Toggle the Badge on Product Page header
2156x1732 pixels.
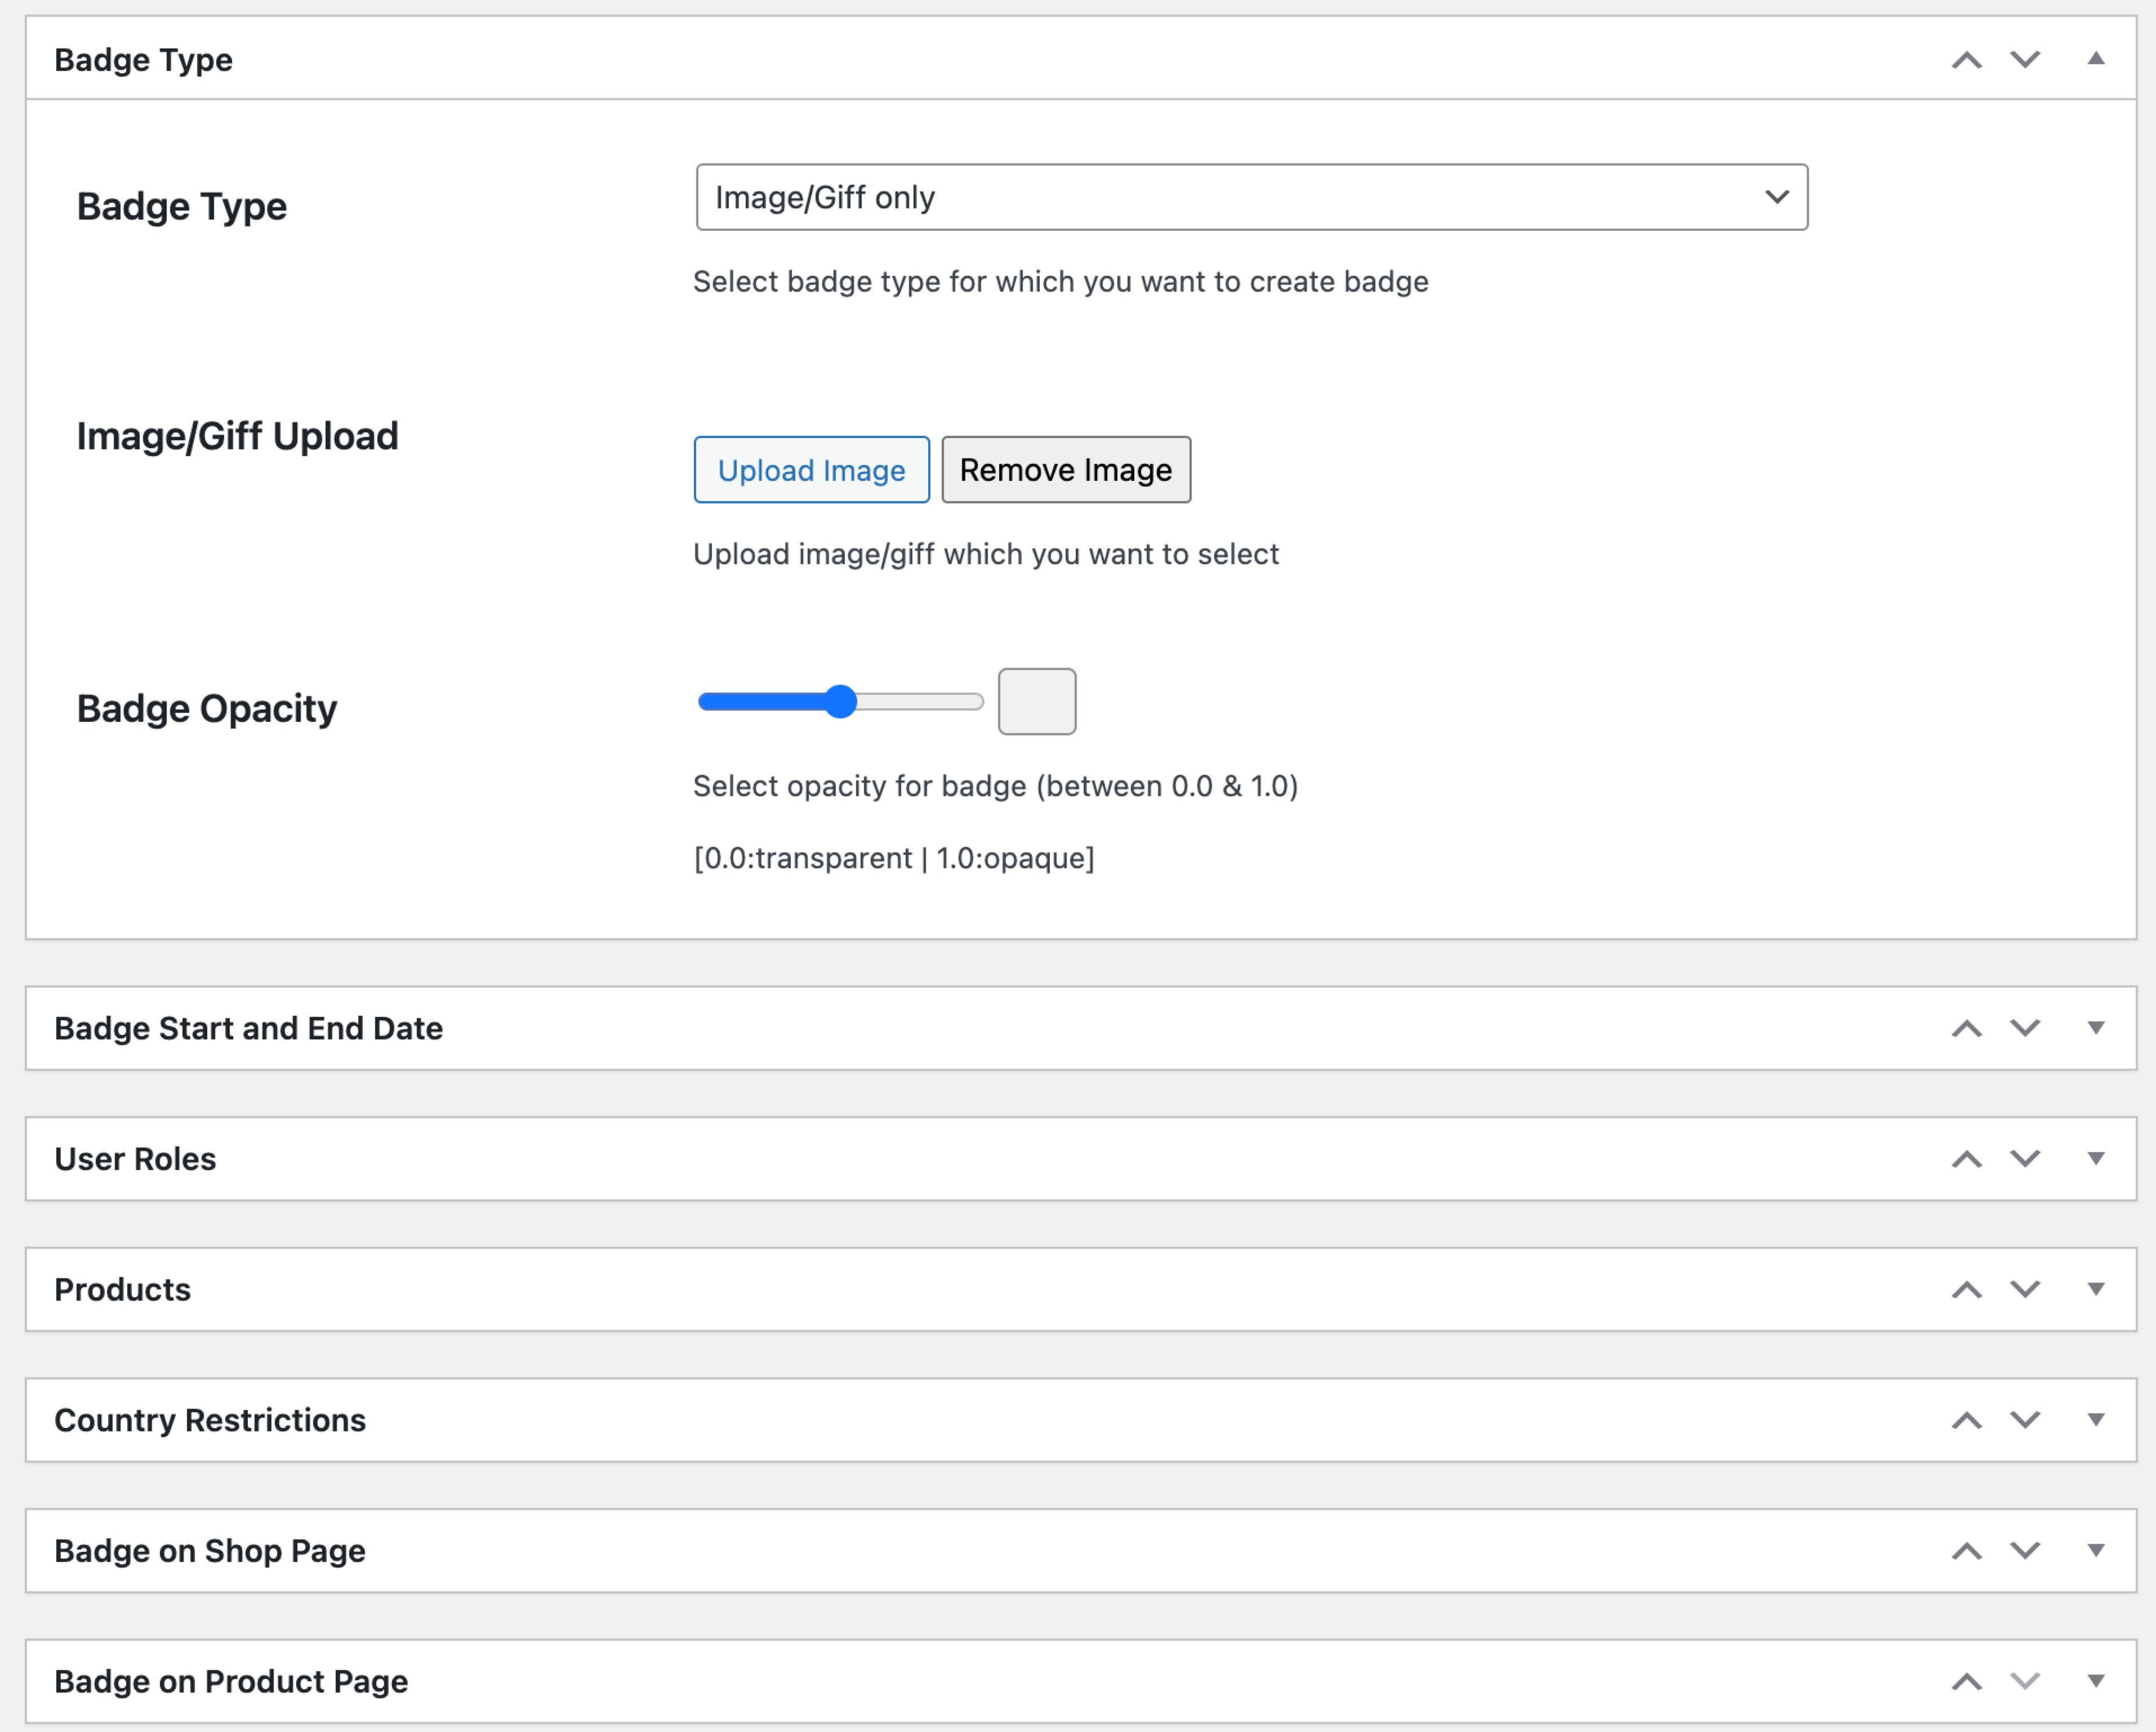tap(2095, 1681)
